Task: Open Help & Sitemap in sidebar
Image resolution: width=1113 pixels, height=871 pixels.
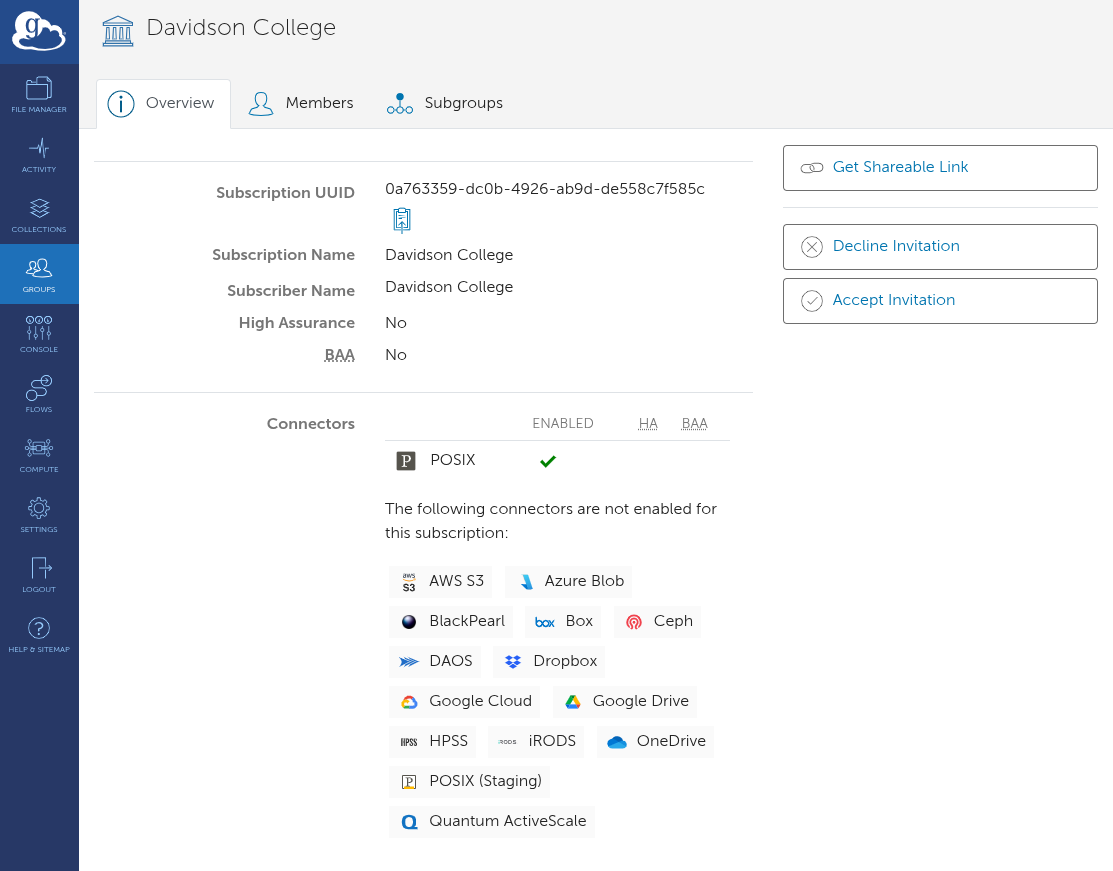Action: (x=39, y=635)
